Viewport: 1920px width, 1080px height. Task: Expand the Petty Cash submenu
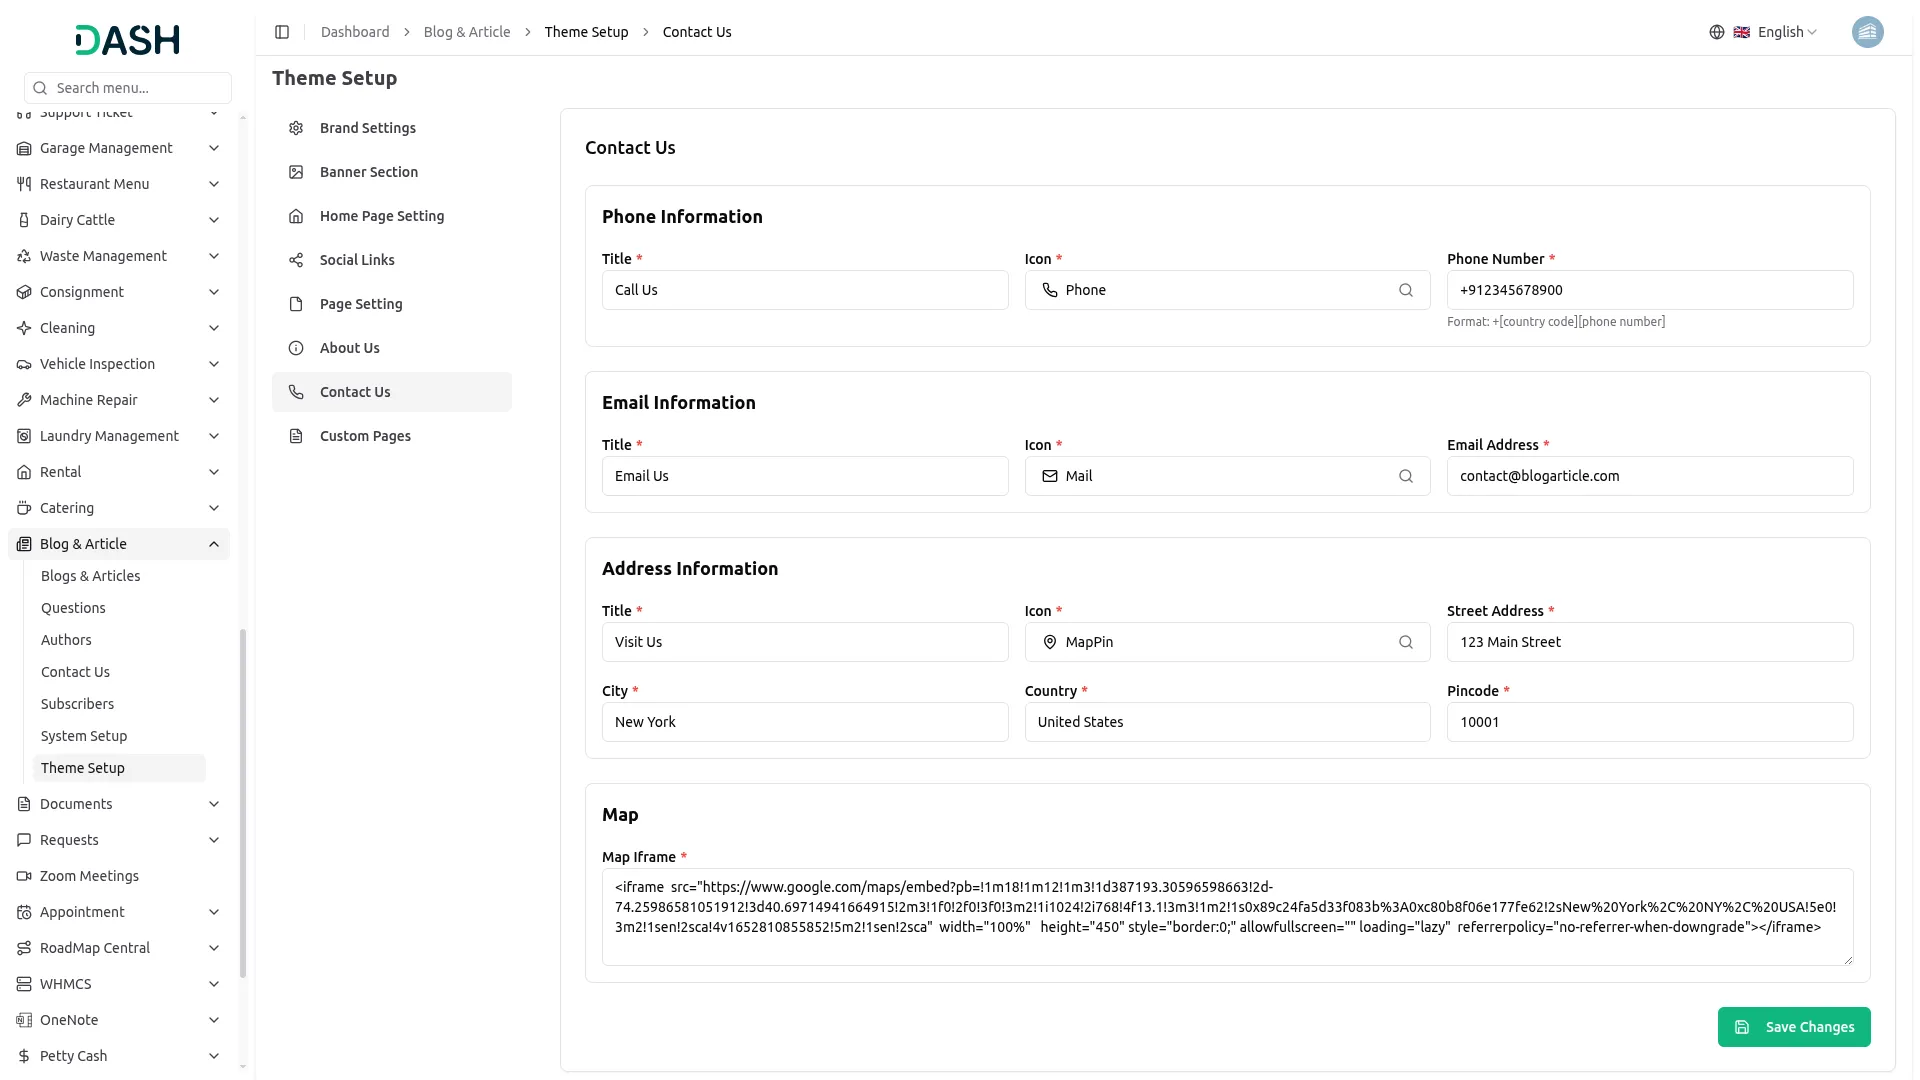[x=214, y=1056]
